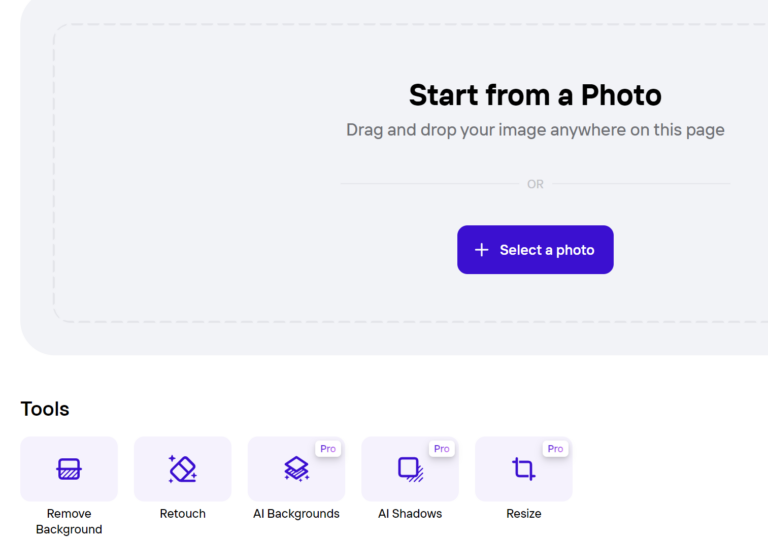The width and height of the screenshot is (768, 537).
Task: Click the Pro badge on AI Backgrounds
Action: 328,449
